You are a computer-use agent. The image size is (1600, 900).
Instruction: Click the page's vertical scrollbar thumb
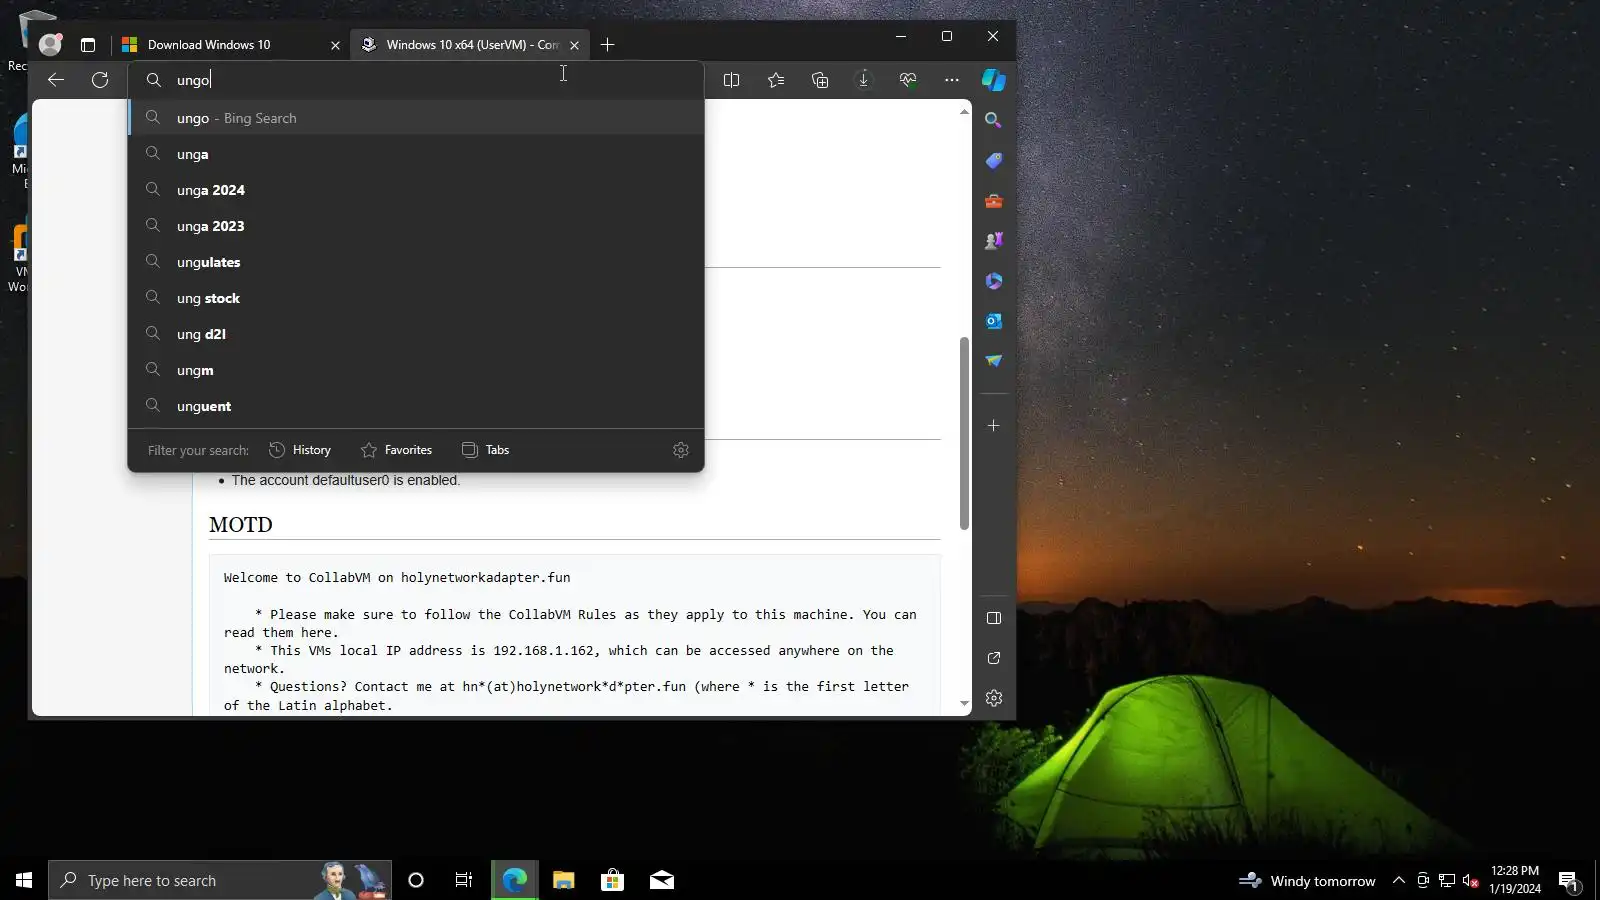(x=964, y=433)
